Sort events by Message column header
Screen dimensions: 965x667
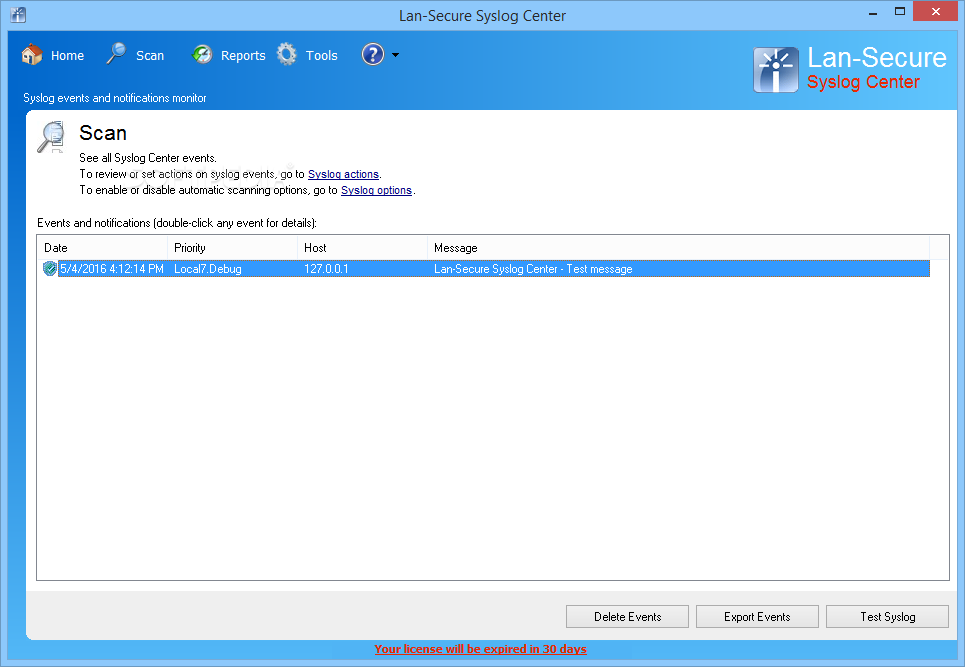[x=678, y=247]
